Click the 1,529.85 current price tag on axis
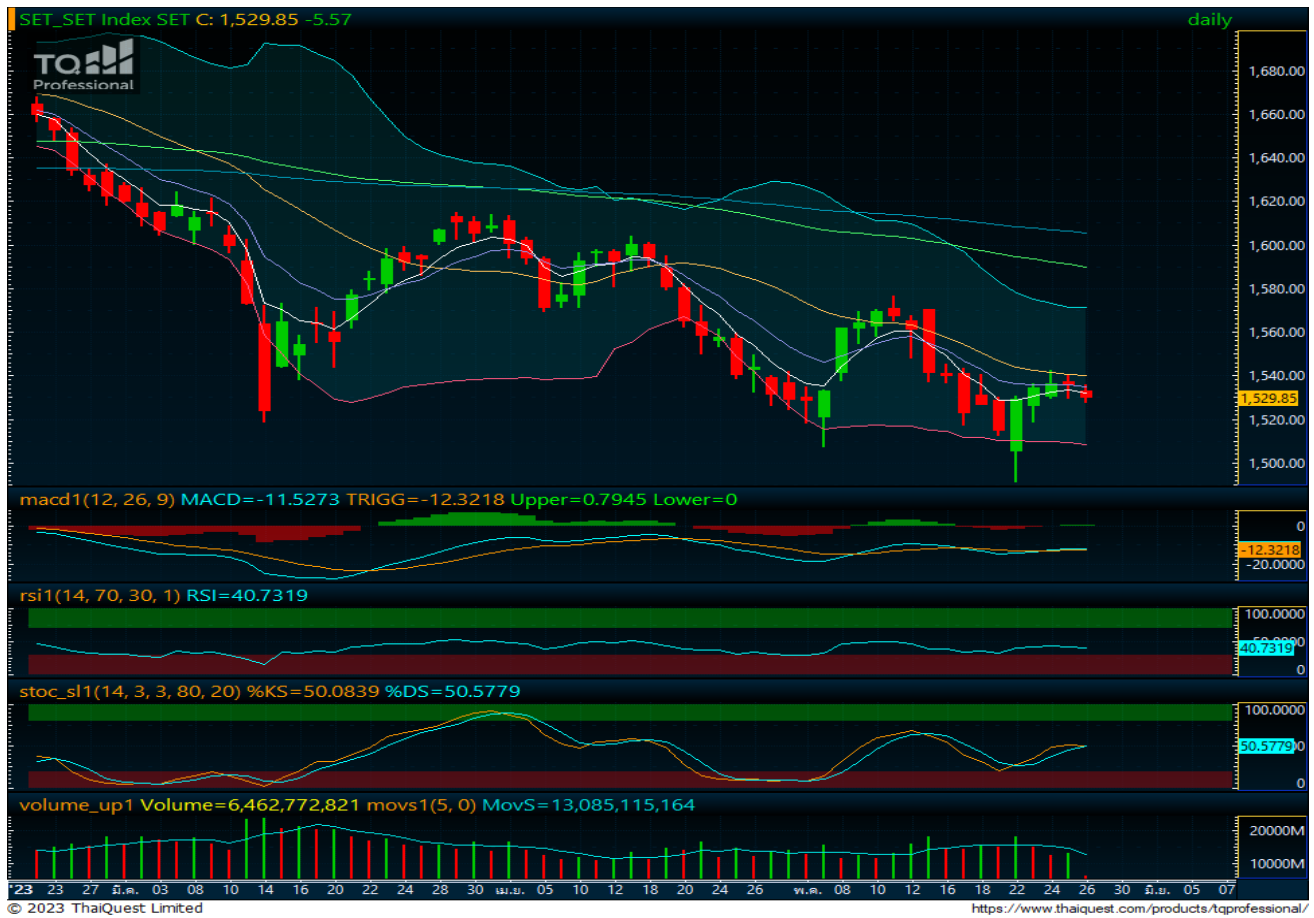 pyautogui.click(x=1269, y=398)
